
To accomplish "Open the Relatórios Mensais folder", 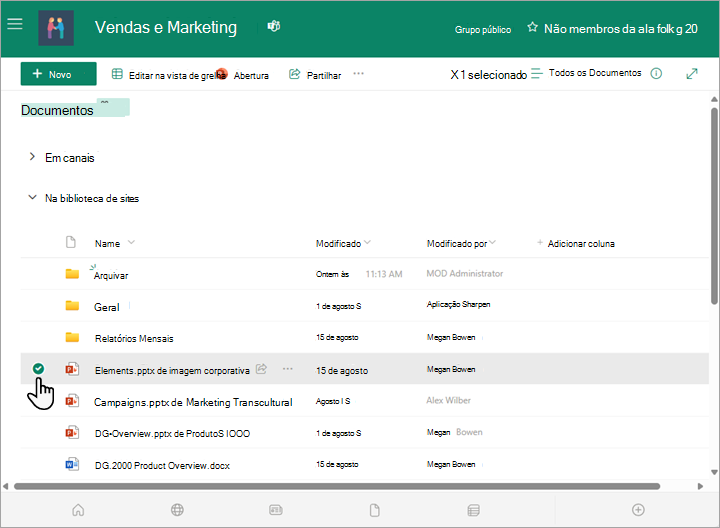I will pyautogui.click(x=134, y=339).
